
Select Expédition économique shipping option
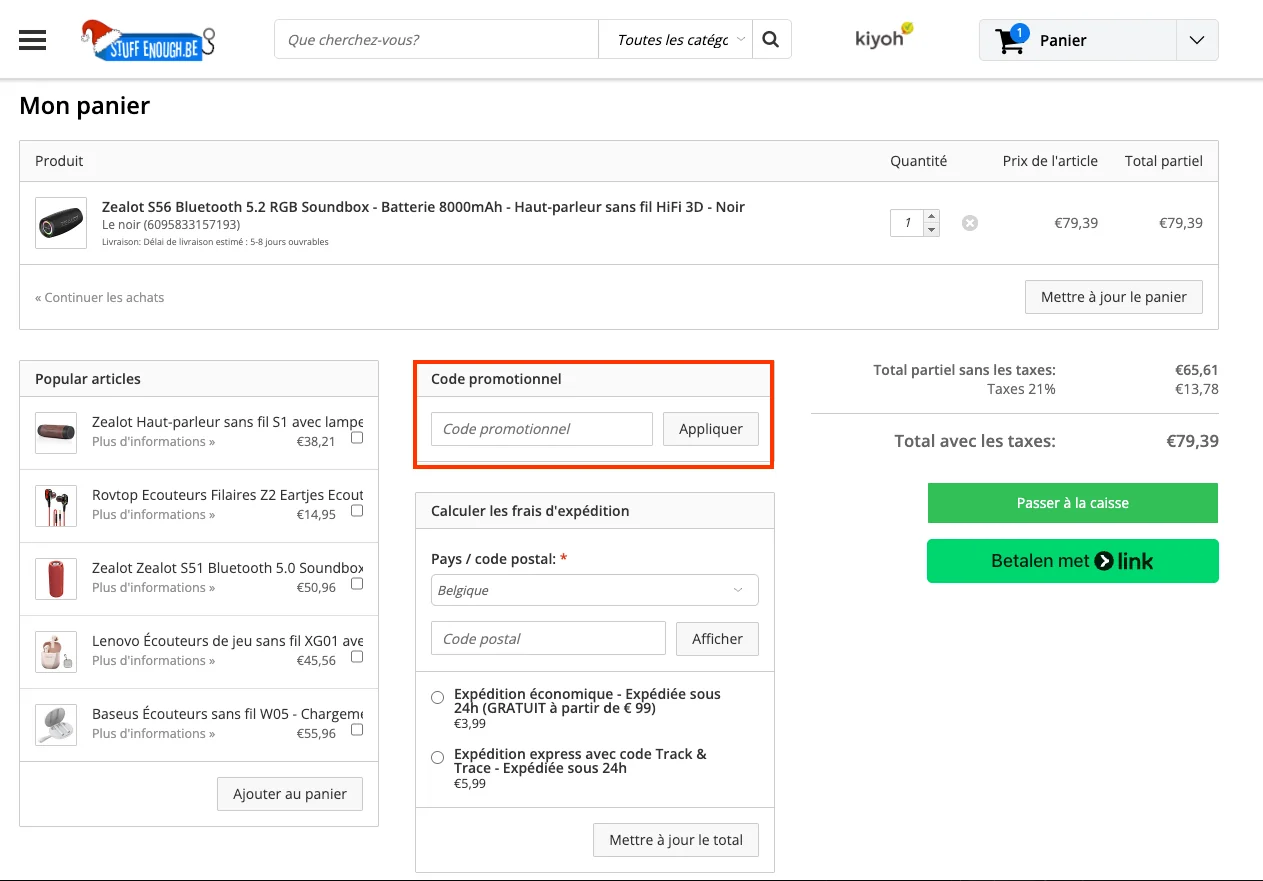coord(437,697)
